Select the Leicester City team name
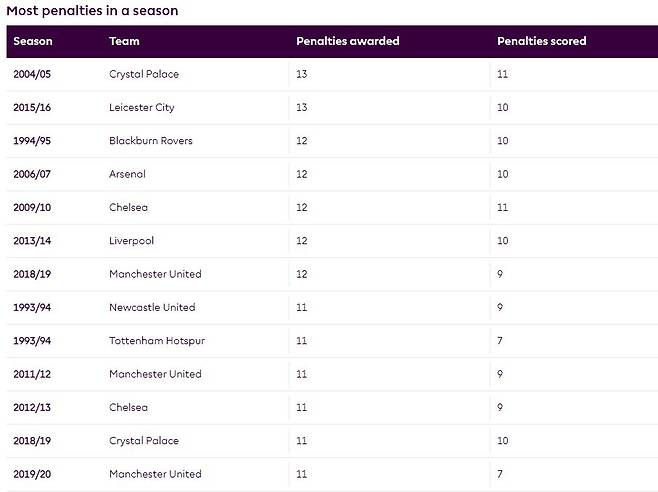This screenshot has height=492, width=658. pos(142,108)
